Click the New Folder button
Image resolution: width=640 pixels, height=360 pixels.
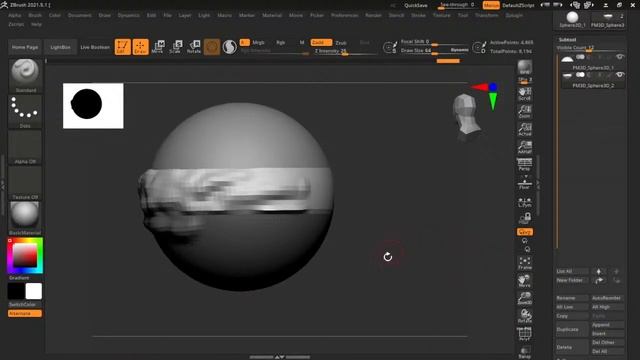click(572, 280)
